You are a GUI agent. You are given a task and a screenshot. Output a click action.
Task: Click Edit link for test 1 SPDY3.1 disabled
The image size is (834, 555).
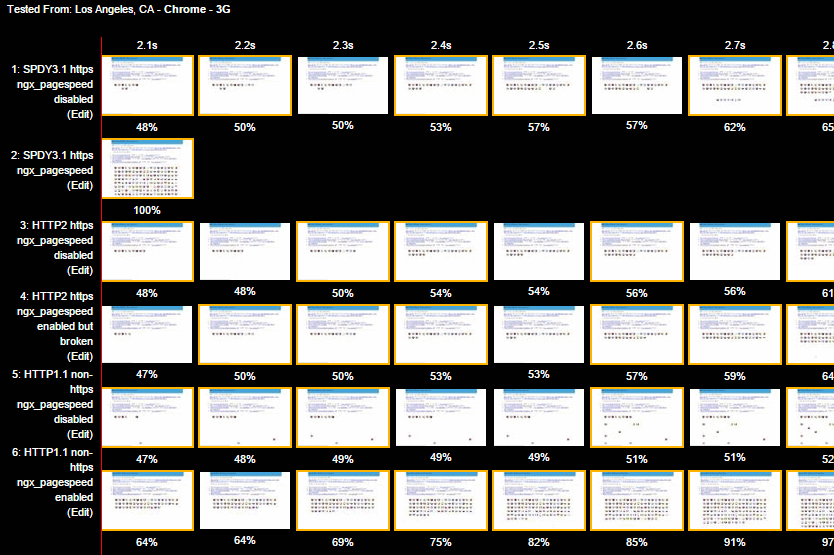point(79,115)
